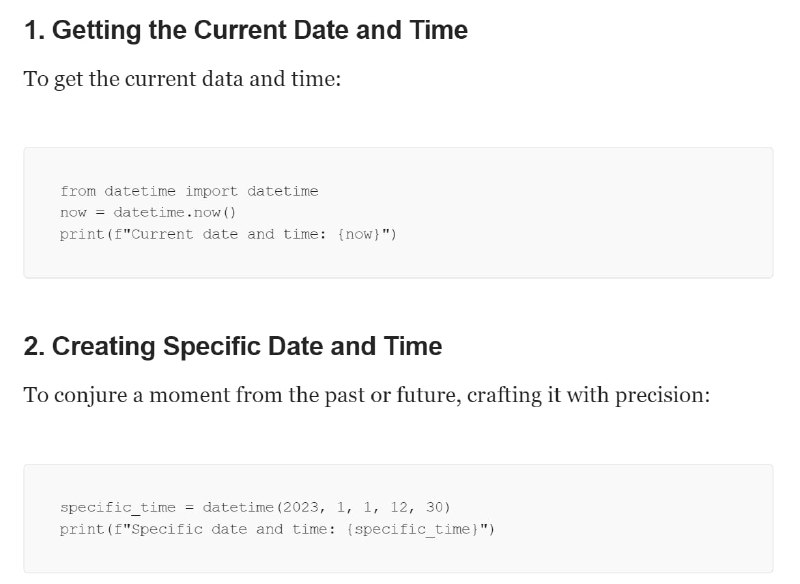Click the '{now}' placeholder in the print statement
Image resolution: width=800 pixels, height=584 pixels.
[x=359, y=235]
